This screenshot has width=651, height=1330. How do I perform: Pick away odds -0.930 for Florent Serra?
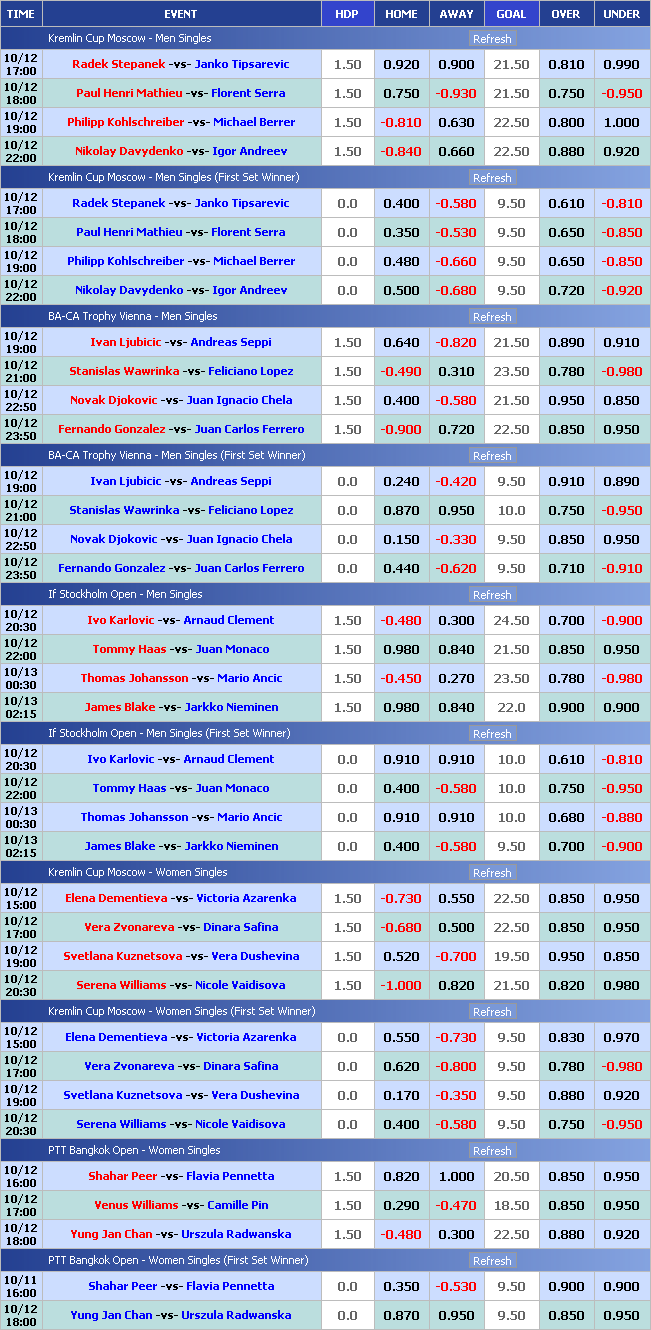tap(456, 93)
